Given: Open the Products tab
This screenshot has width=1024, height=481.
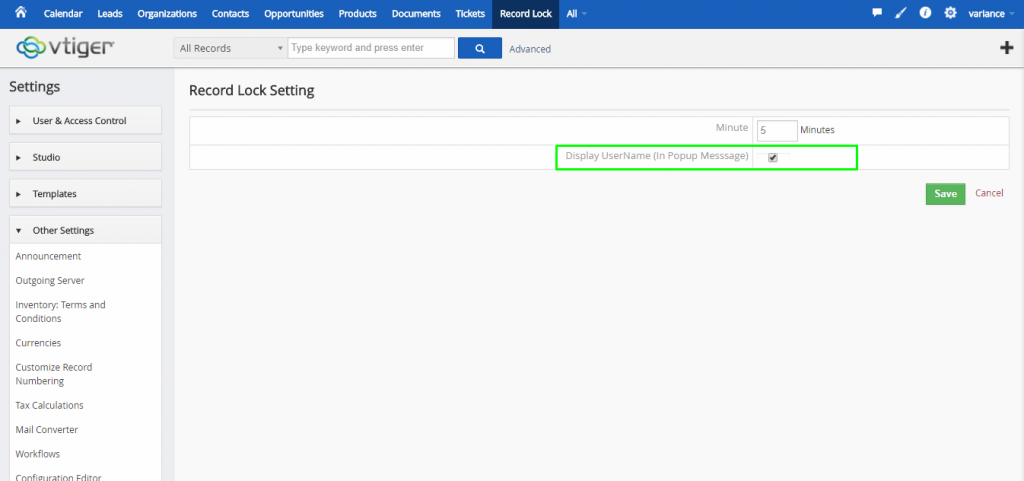Looking at the screenshot, I should click(357, 14).
